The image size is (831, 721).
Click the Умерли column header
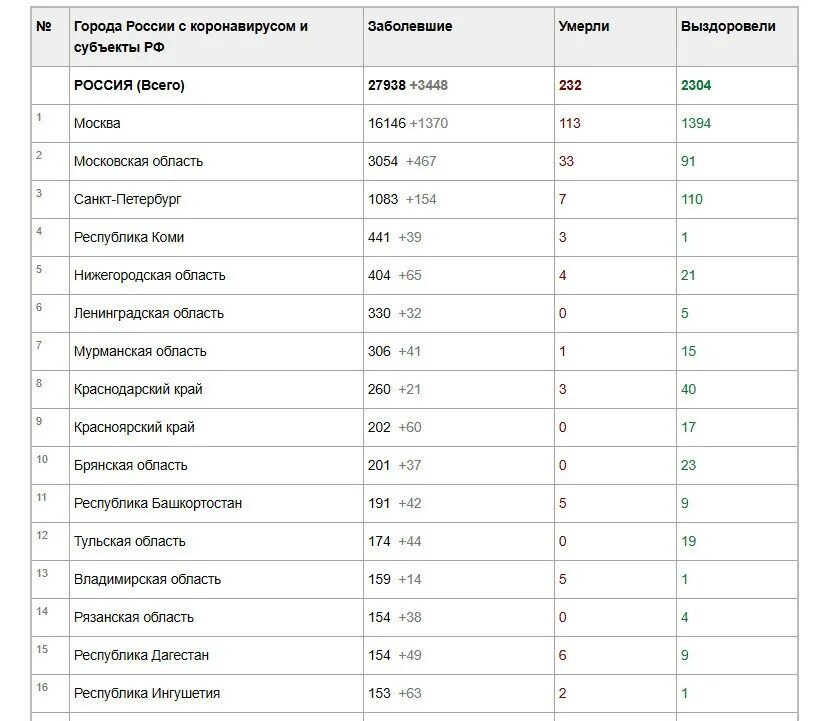[583, 27]
